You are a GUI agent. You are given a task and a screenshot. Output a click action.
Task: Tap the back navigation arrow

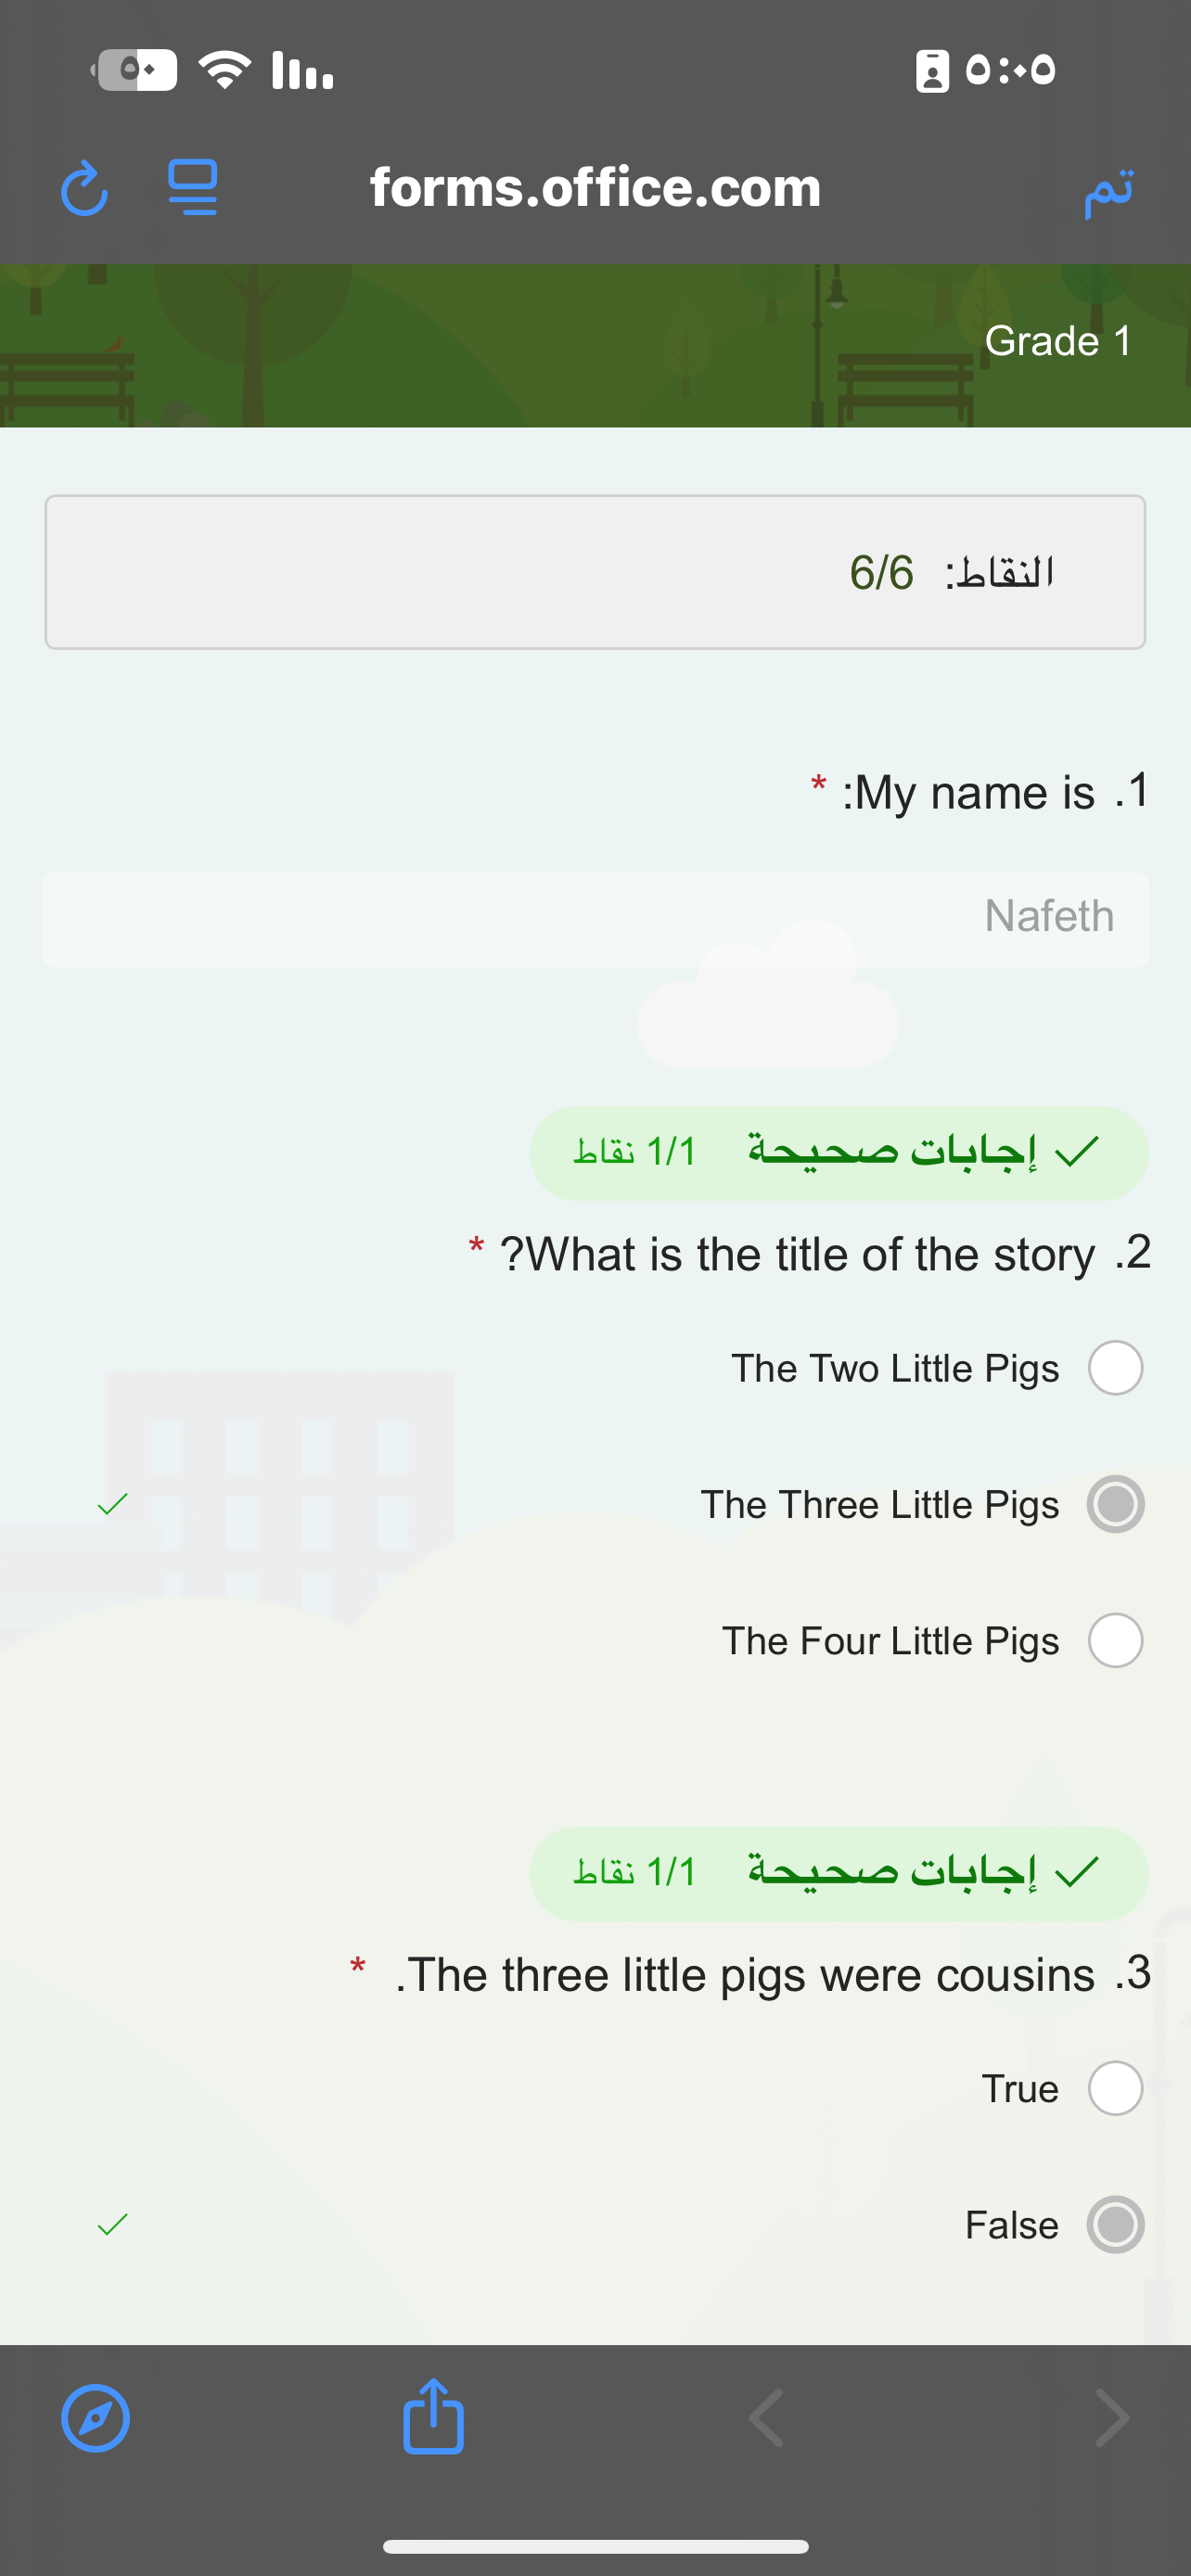click(766, 2419)
